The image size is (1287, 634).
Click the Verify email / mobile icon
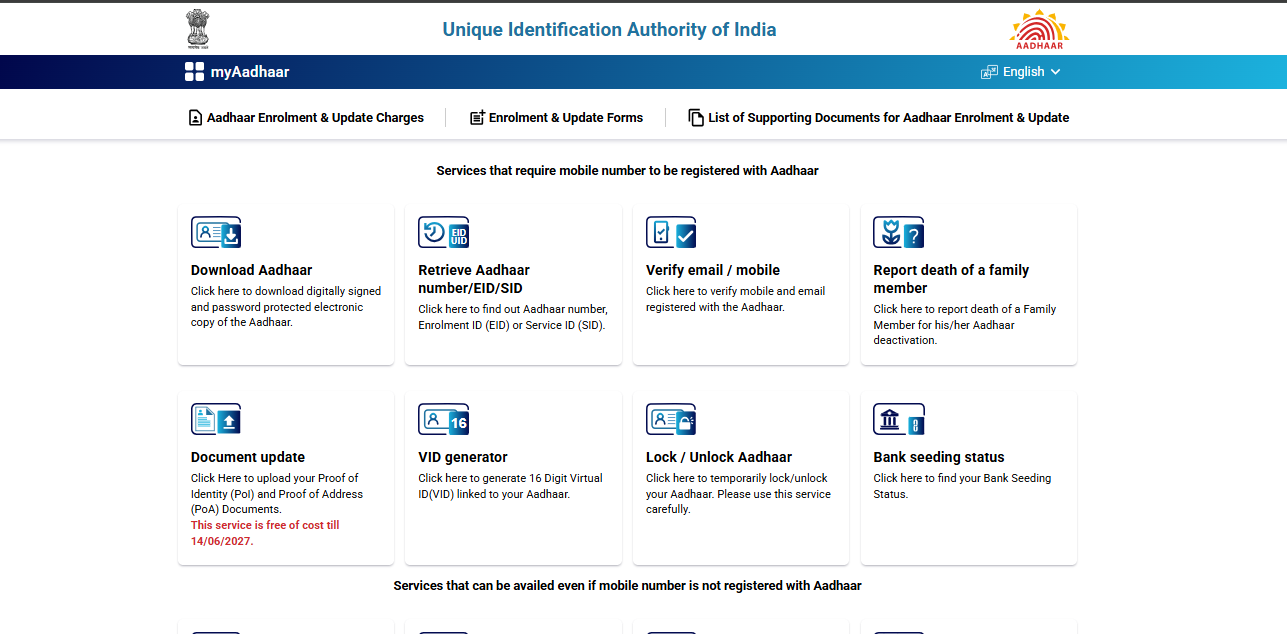tap(671, 232)
